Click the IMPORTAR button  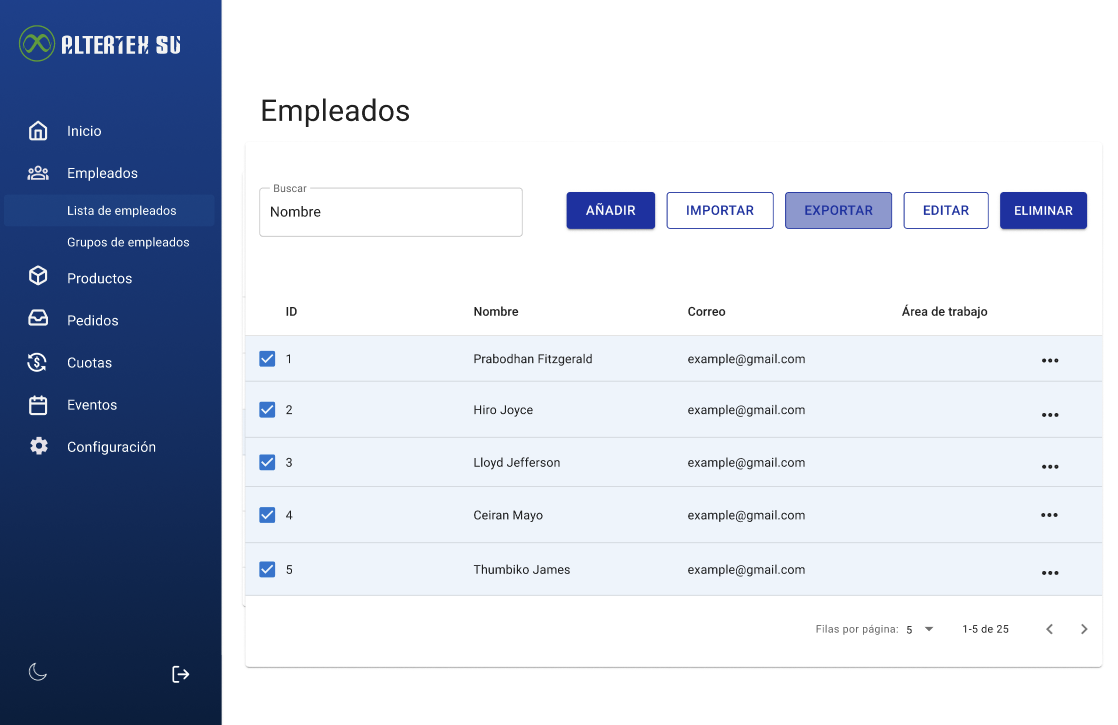719,210
